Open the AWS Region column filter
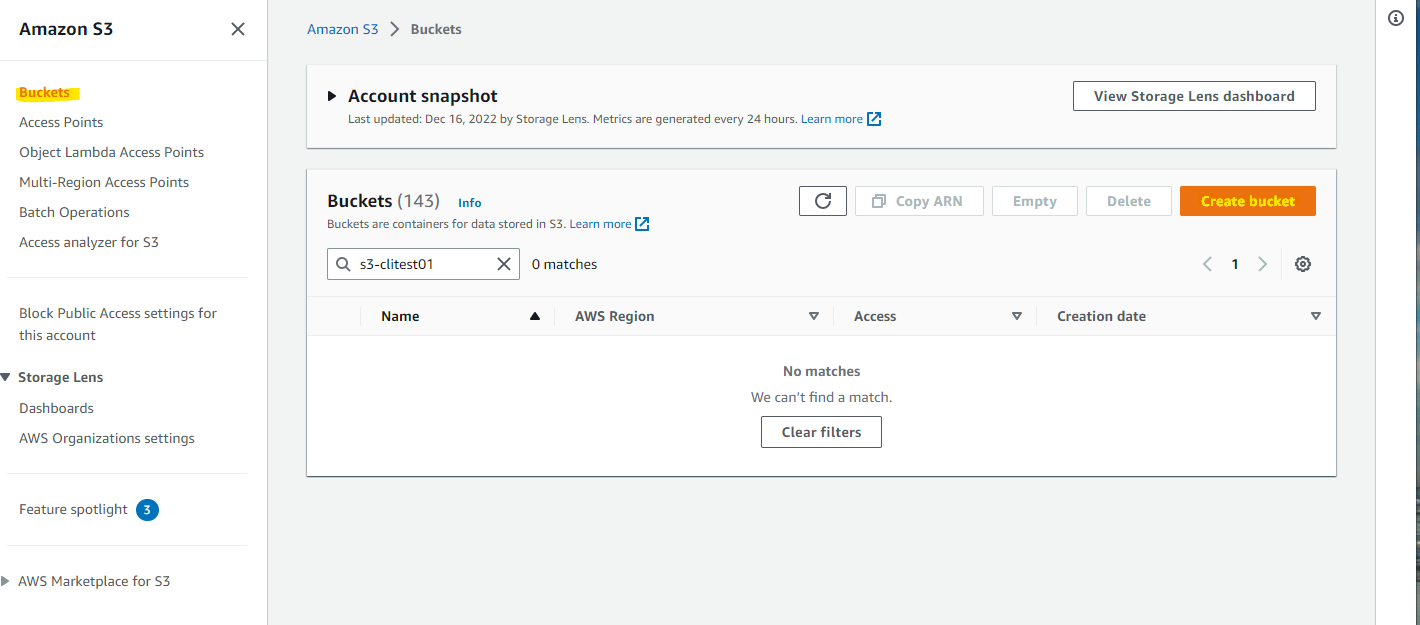 pyautogui.click(x=813, y=315)
